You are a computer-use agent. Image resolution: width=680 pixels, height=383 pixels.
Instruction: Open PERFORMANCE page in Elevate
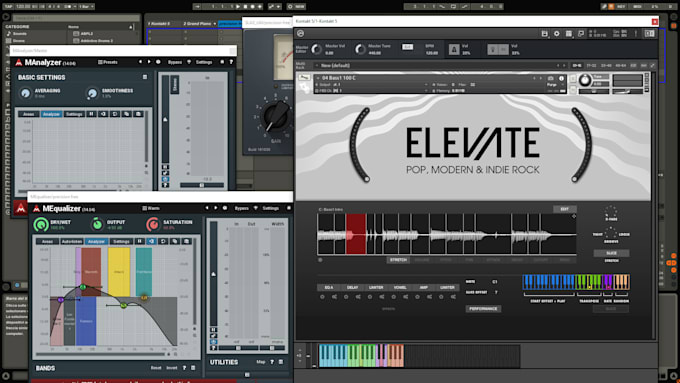pos(483,309)
